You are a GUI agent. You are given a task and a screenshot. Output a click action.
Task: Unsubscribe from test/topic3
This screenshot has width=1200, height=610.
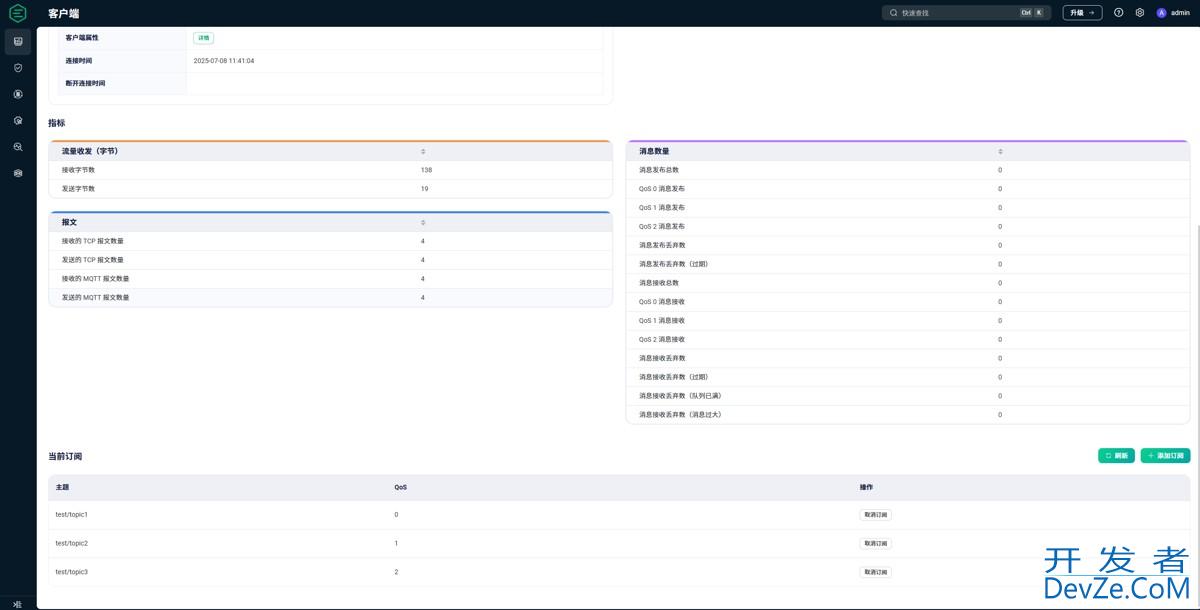click(x=875, y=572)
